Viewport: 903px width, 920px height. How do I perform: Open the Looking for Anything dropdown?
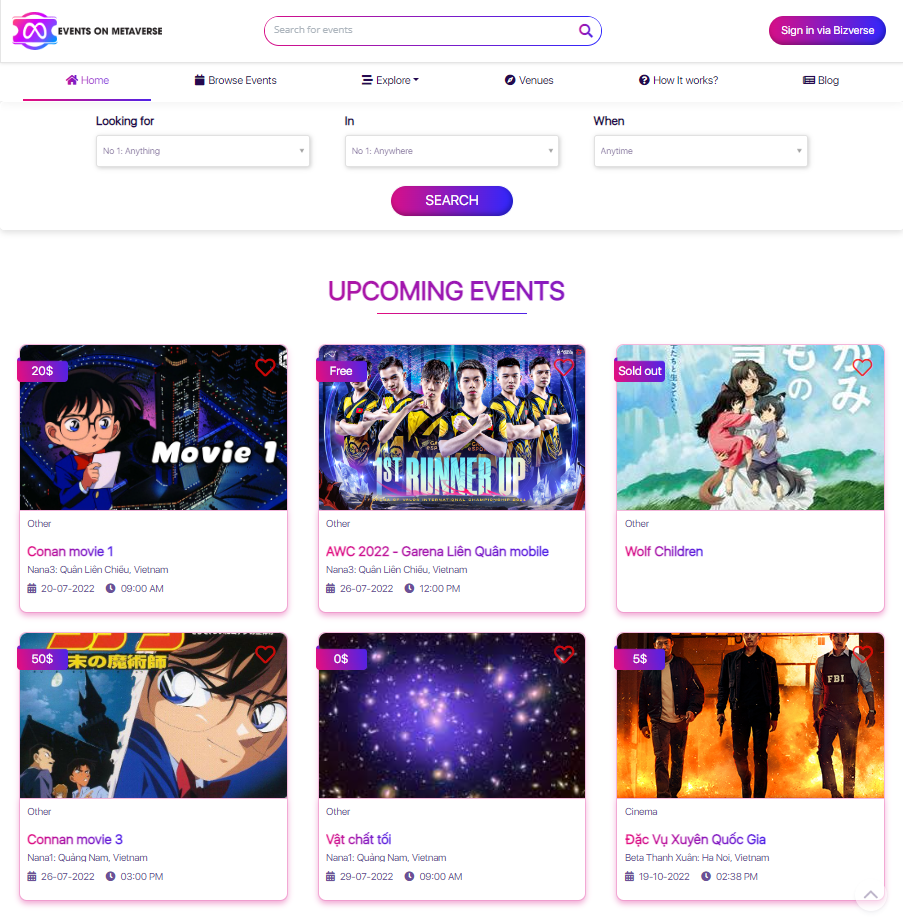tap(203, 151)
